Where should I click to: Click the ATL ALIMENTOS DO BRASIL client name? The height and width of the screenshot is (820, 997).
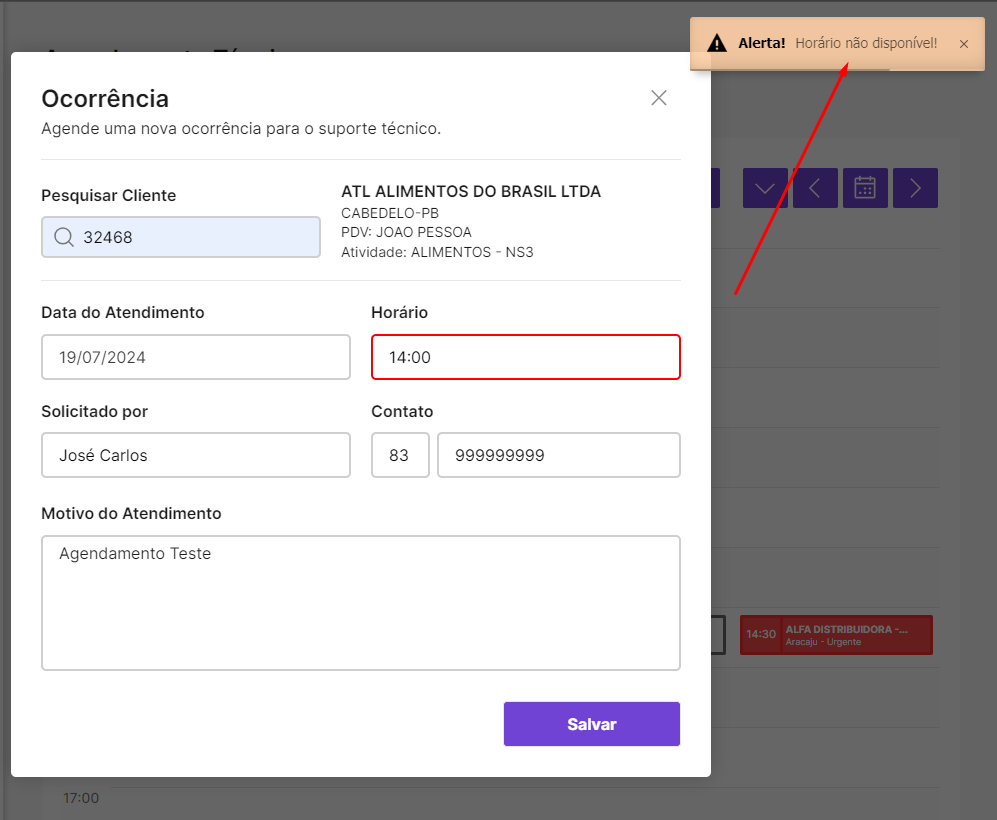(471, 192)
